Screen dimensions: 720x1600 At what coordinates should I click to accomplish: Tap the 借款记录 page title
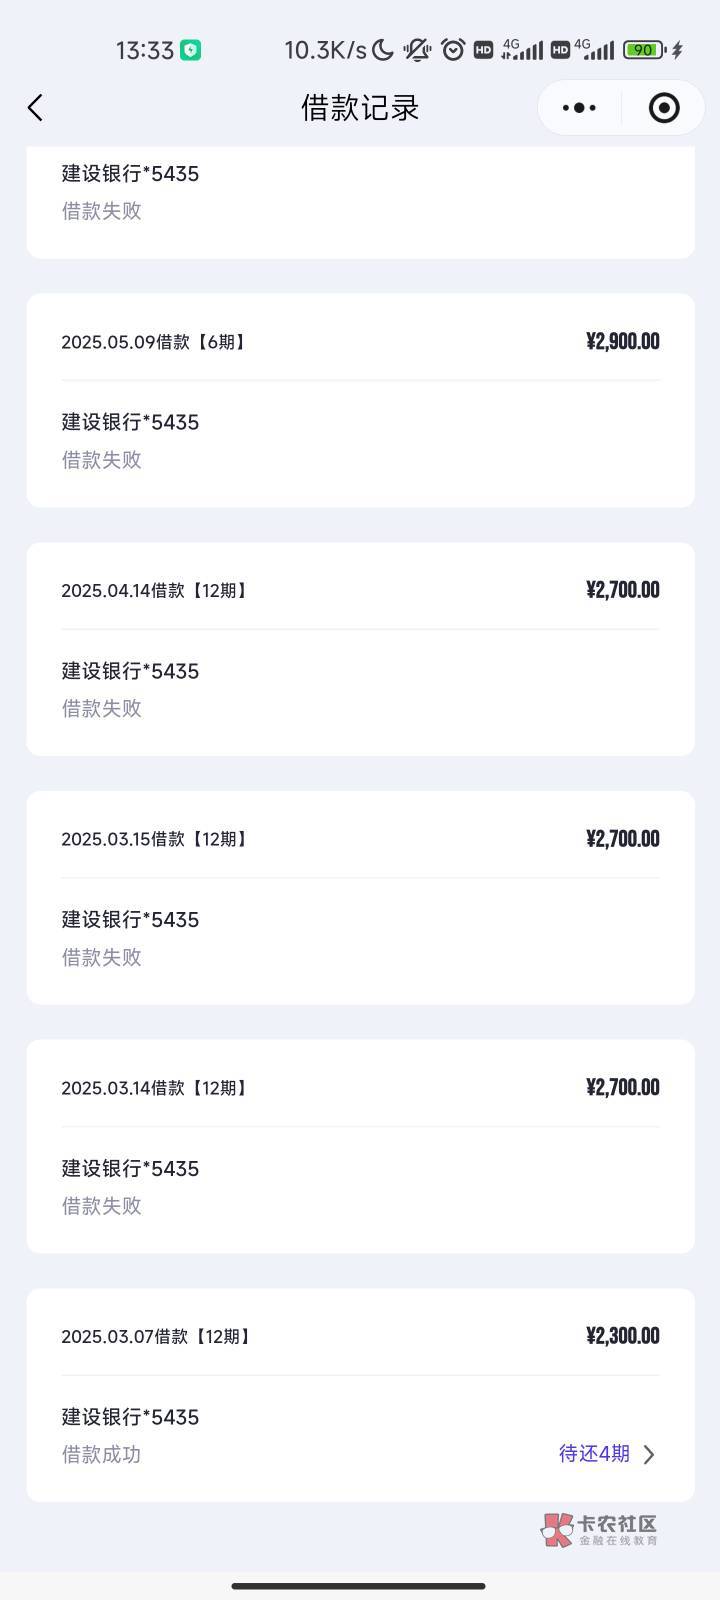click(x=360, y=108)
